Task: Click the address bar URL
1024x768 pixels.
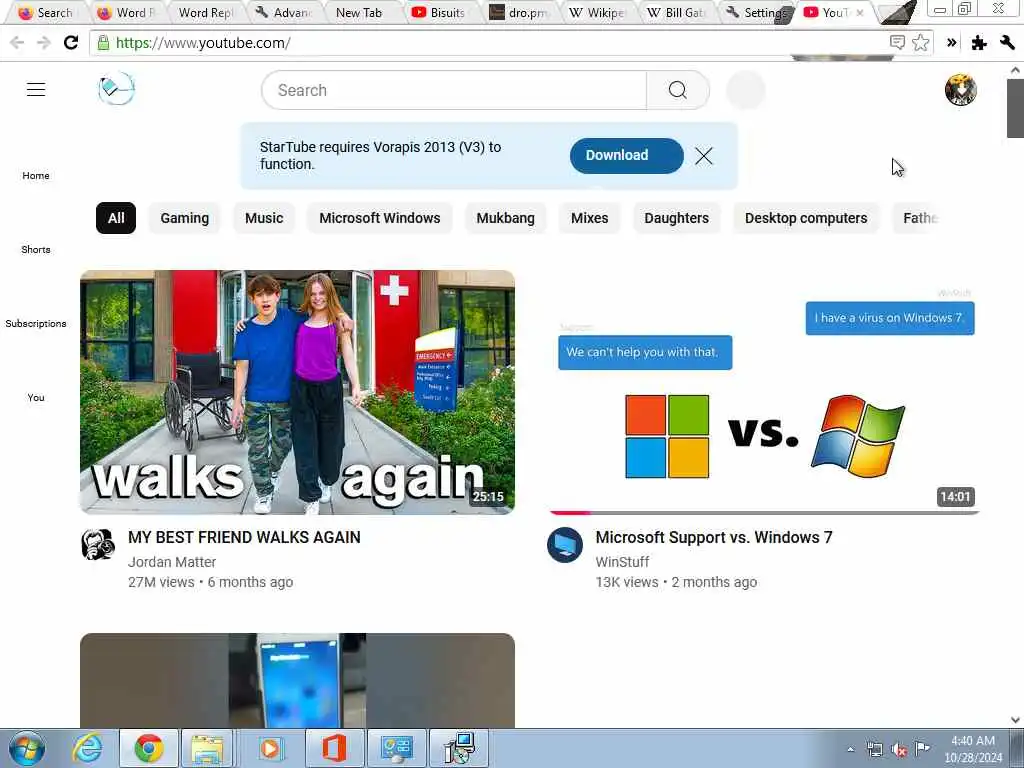Action: (x=203, y=43)
